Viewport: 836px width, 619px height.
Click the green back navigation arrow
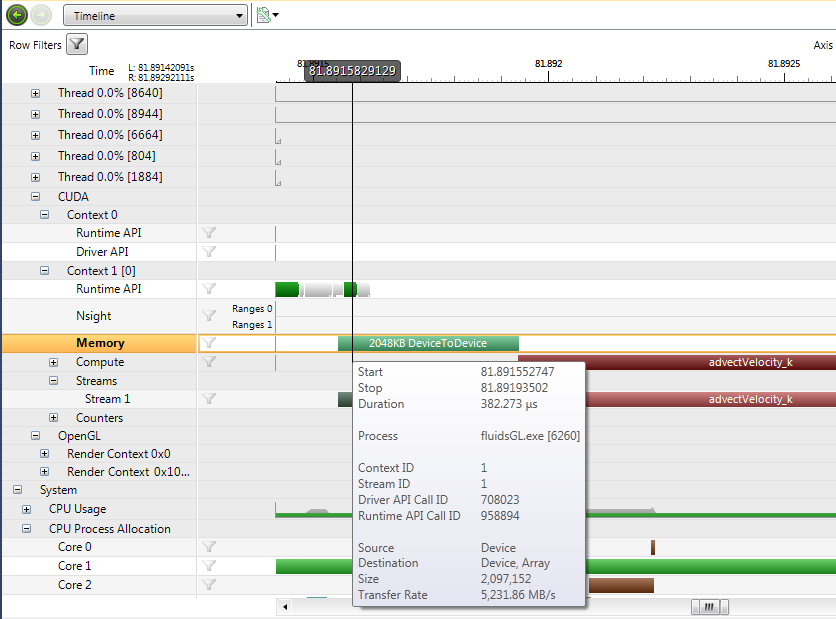tap(16, 16)
